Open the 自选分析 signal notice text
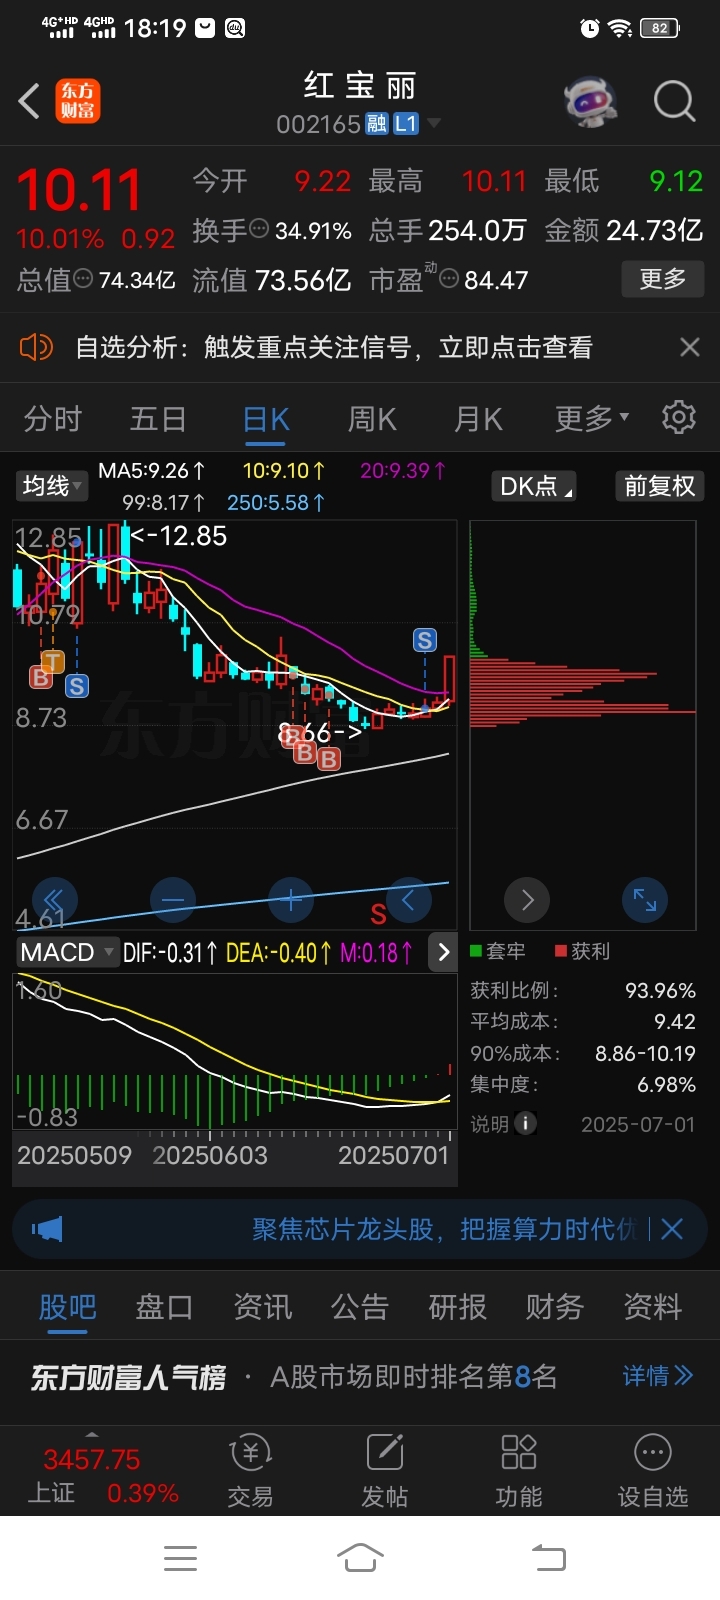 [x=334, y=347]
